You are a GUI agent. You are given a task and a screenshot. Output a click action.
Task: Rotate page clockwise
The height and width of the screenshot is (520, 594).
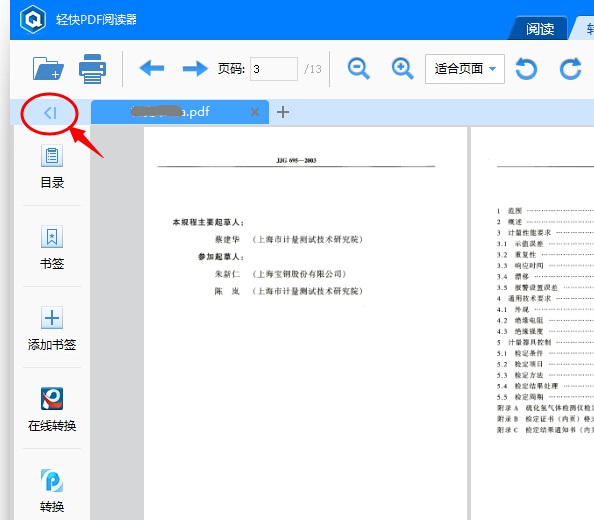571,69
